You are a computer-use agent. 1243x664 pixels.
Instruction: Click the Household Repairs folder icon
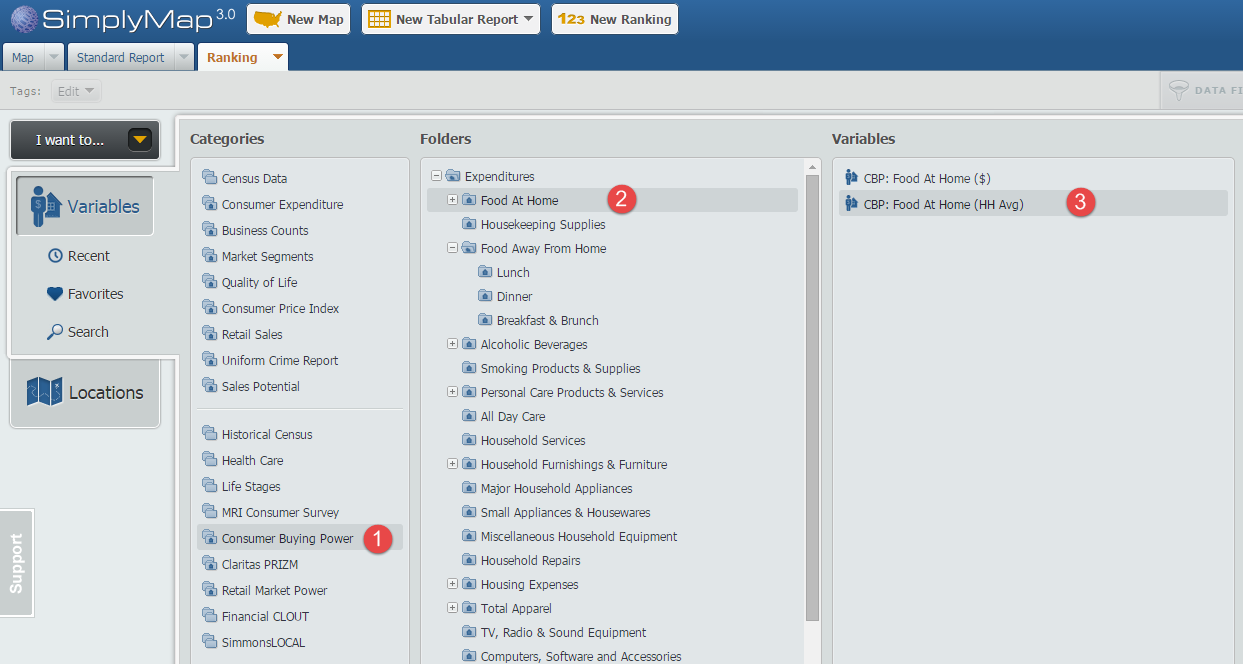469,560
